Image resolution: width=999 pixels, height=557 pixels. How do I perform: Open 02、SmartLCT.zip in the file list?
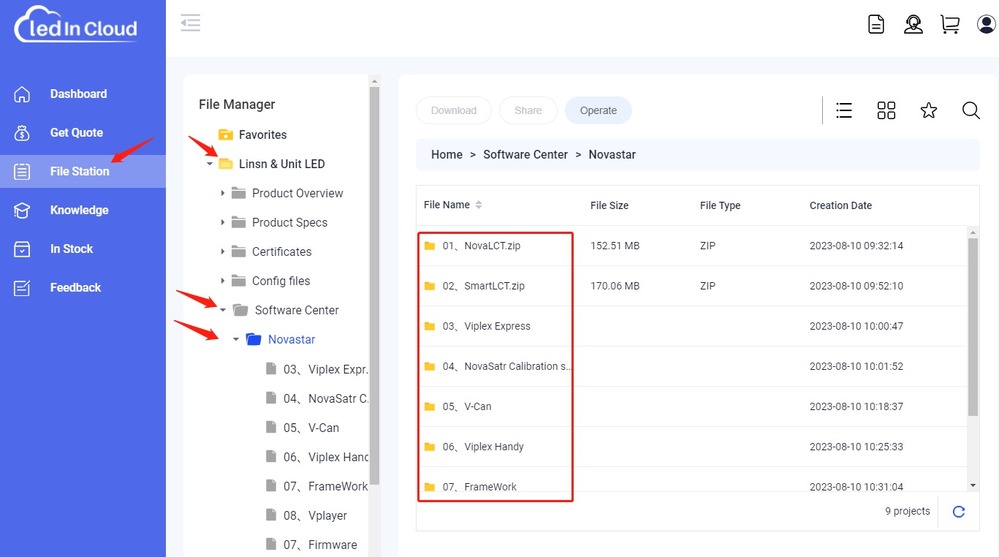(x=484, y=286)
